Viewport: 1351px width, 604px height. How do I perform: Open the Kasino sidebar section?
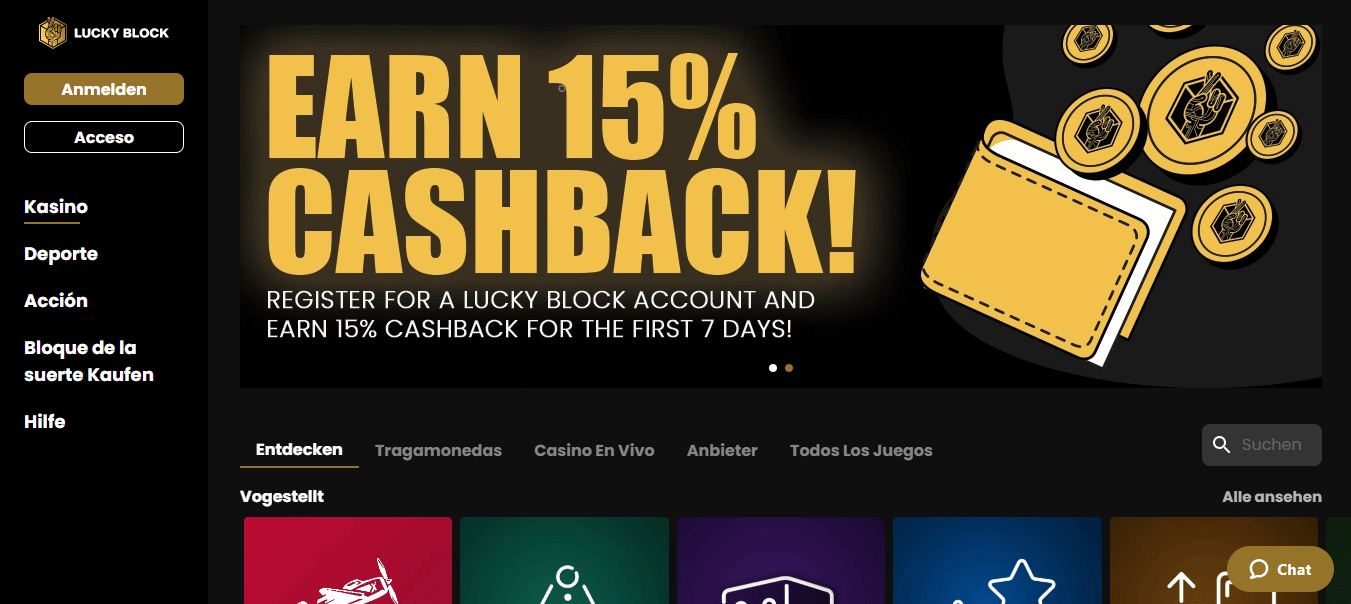click(x=56, y=207)
